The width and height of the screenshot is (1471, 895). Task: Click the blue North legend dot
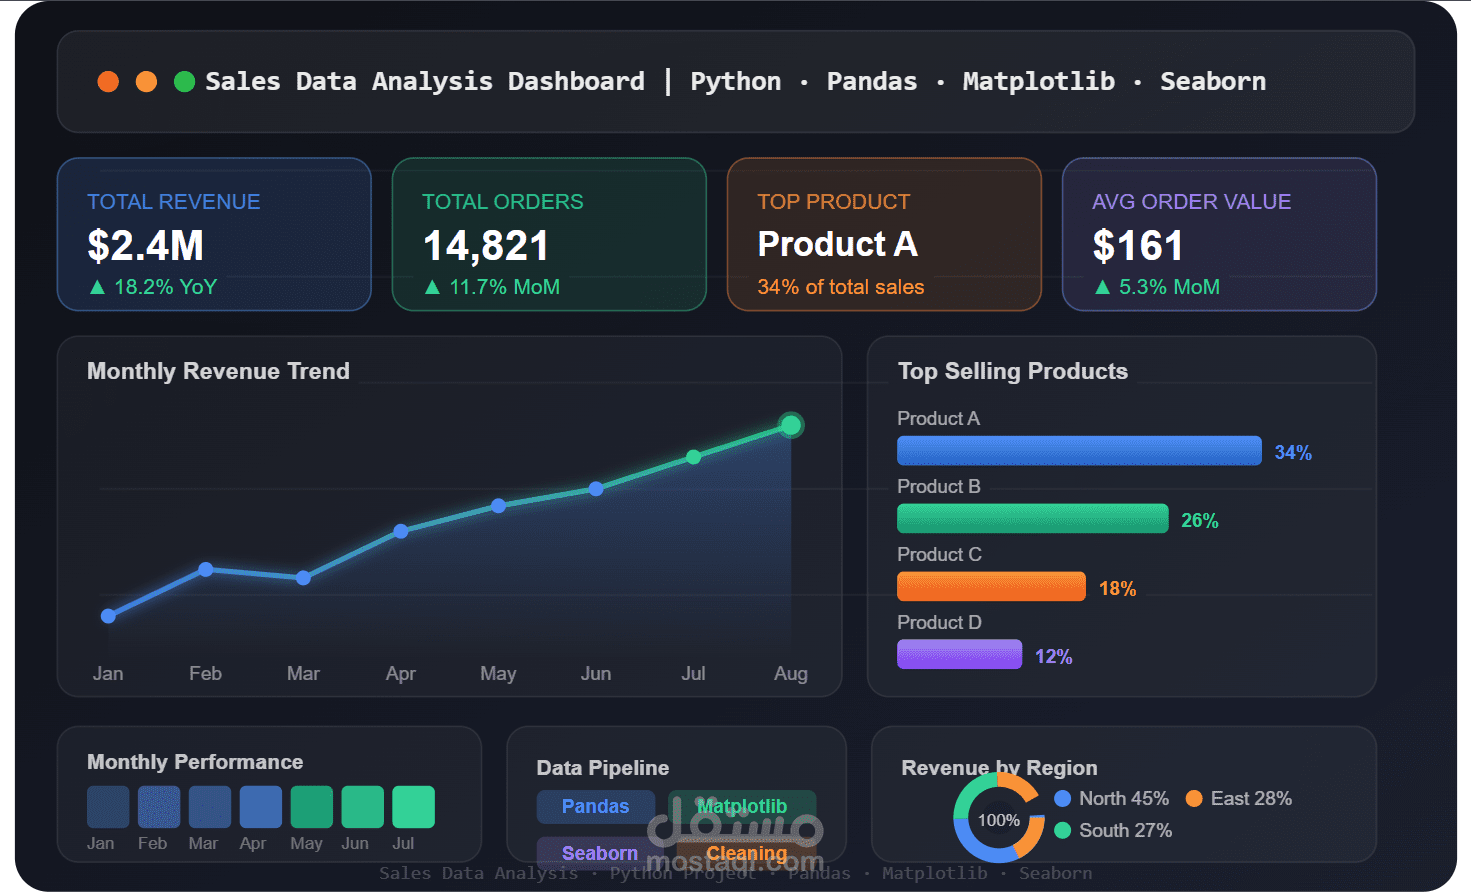1063,798
